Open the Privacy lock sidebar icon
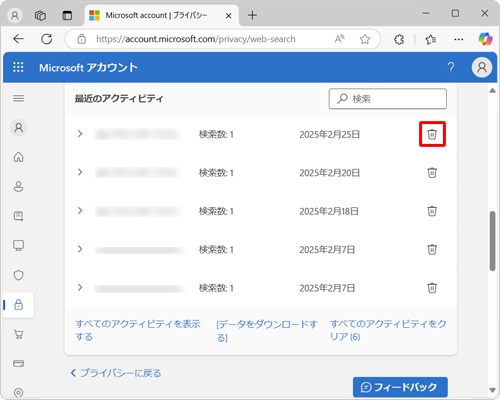 click(19, 305)
